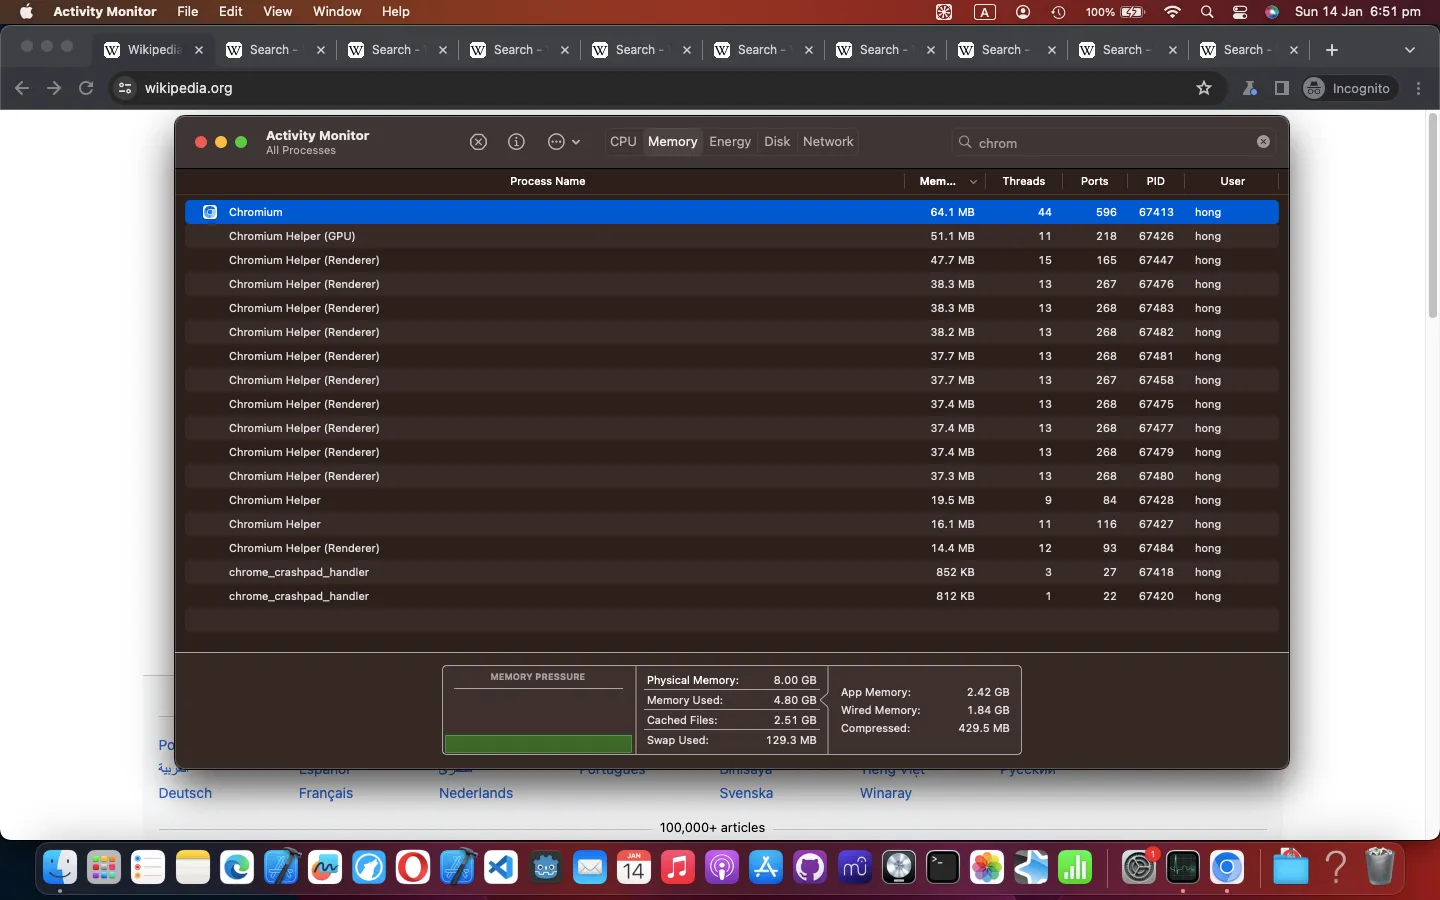1440x900 pixels.
Task: Click the green Memory Pressure graph
Action: (x=538, y=744)
